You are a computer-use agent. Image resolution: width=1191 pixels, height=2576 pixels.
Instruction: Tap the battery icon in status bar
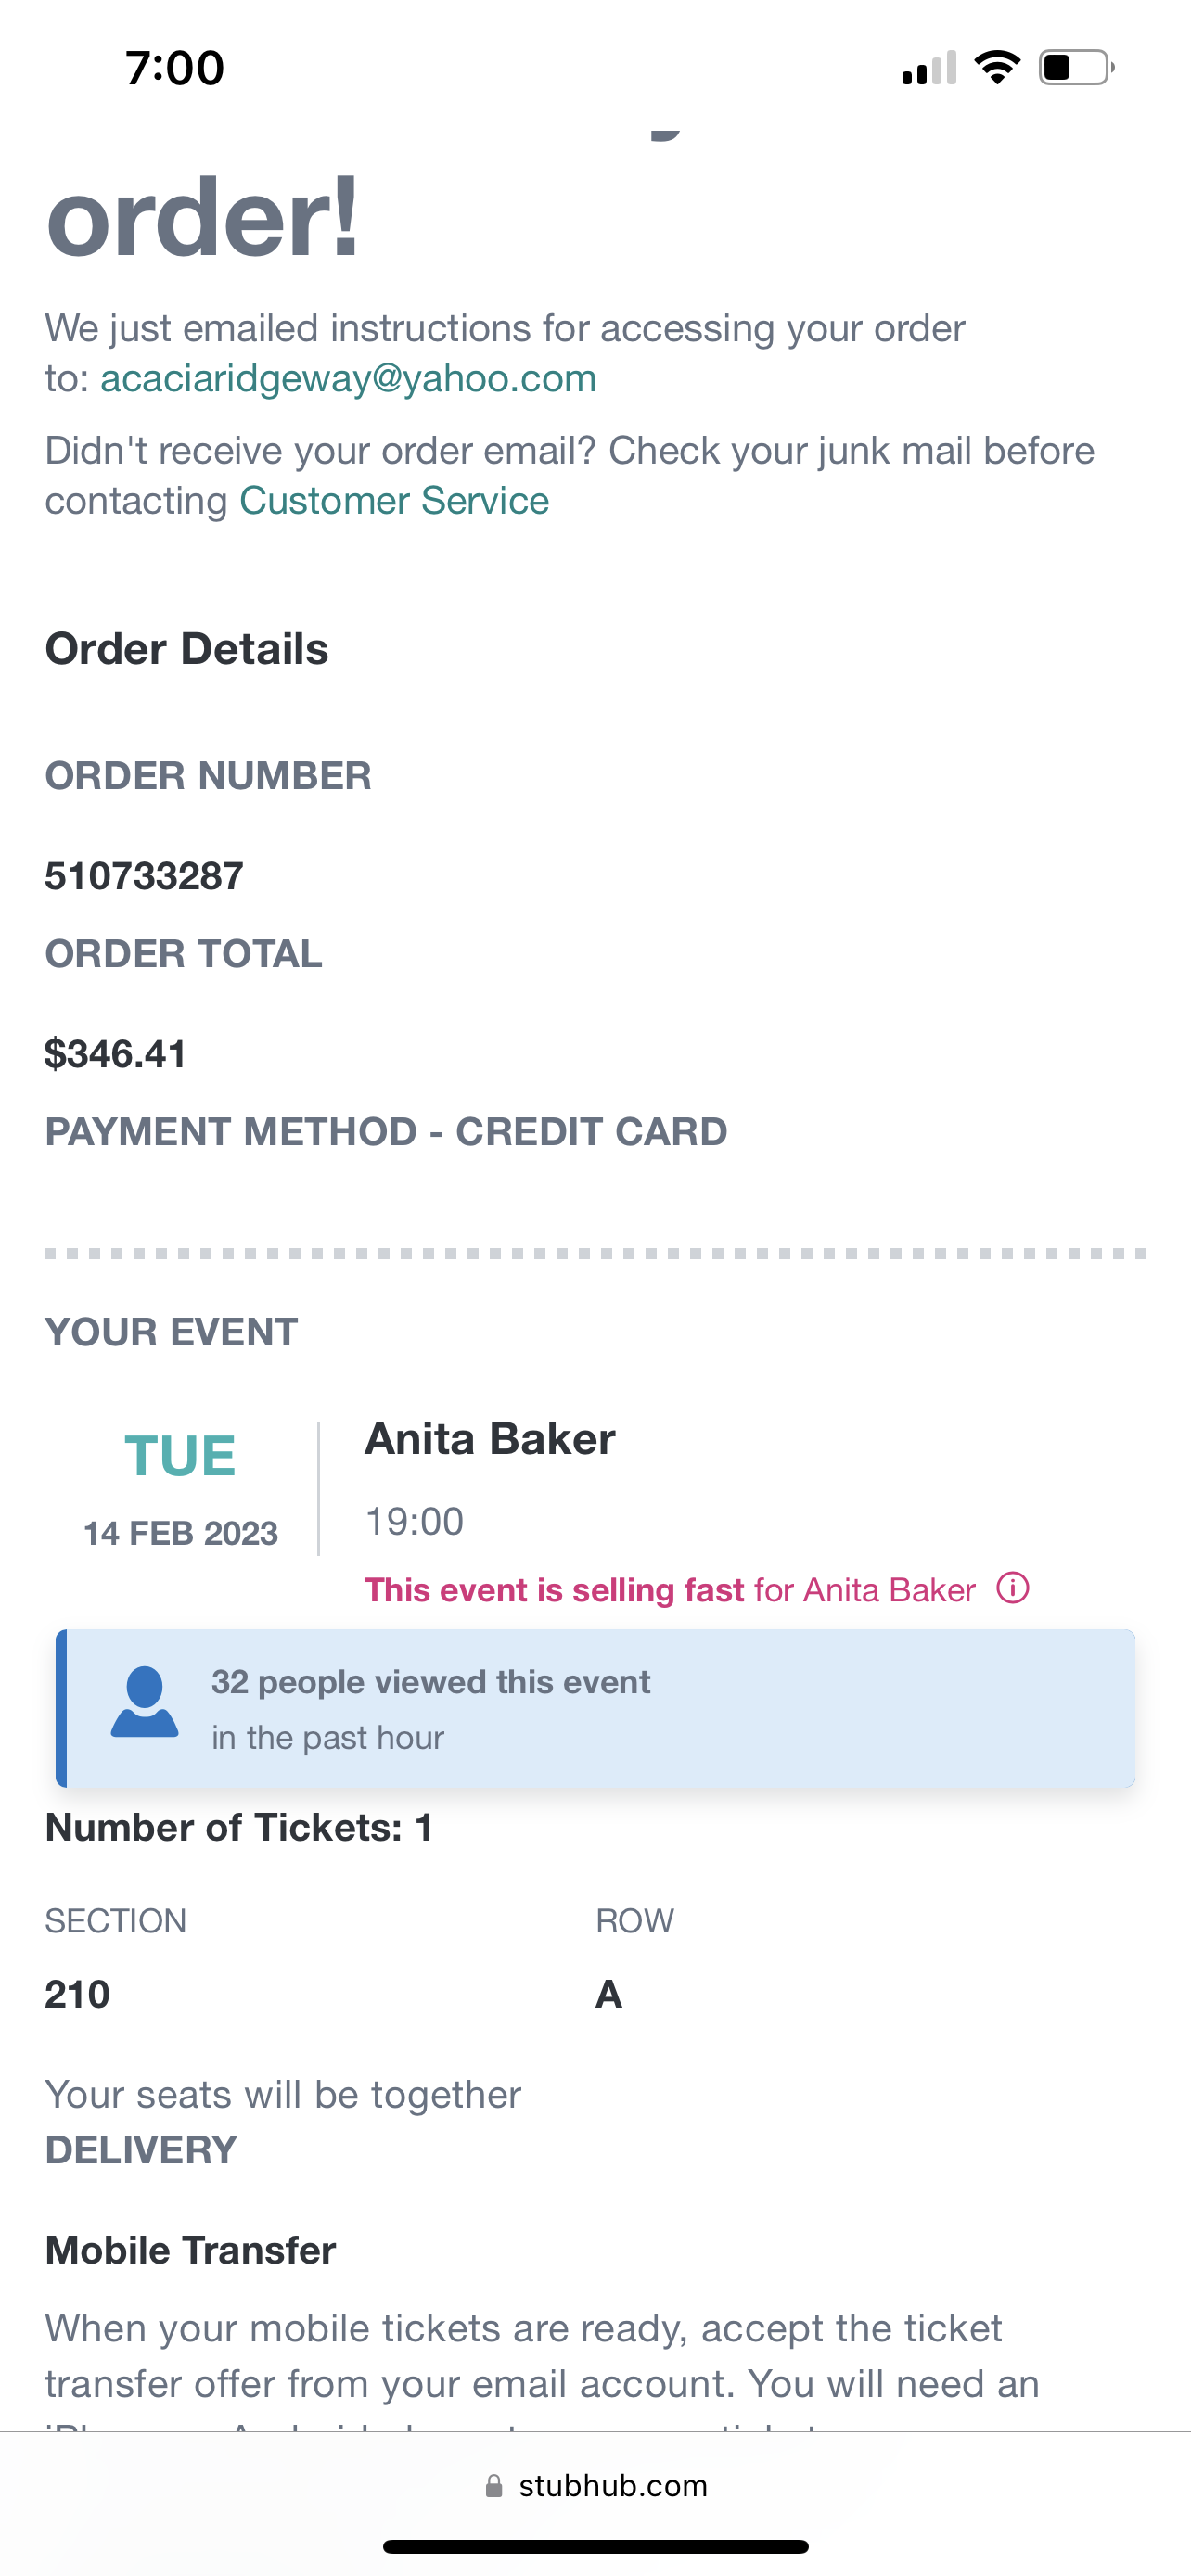click(x=1075, y=68)
